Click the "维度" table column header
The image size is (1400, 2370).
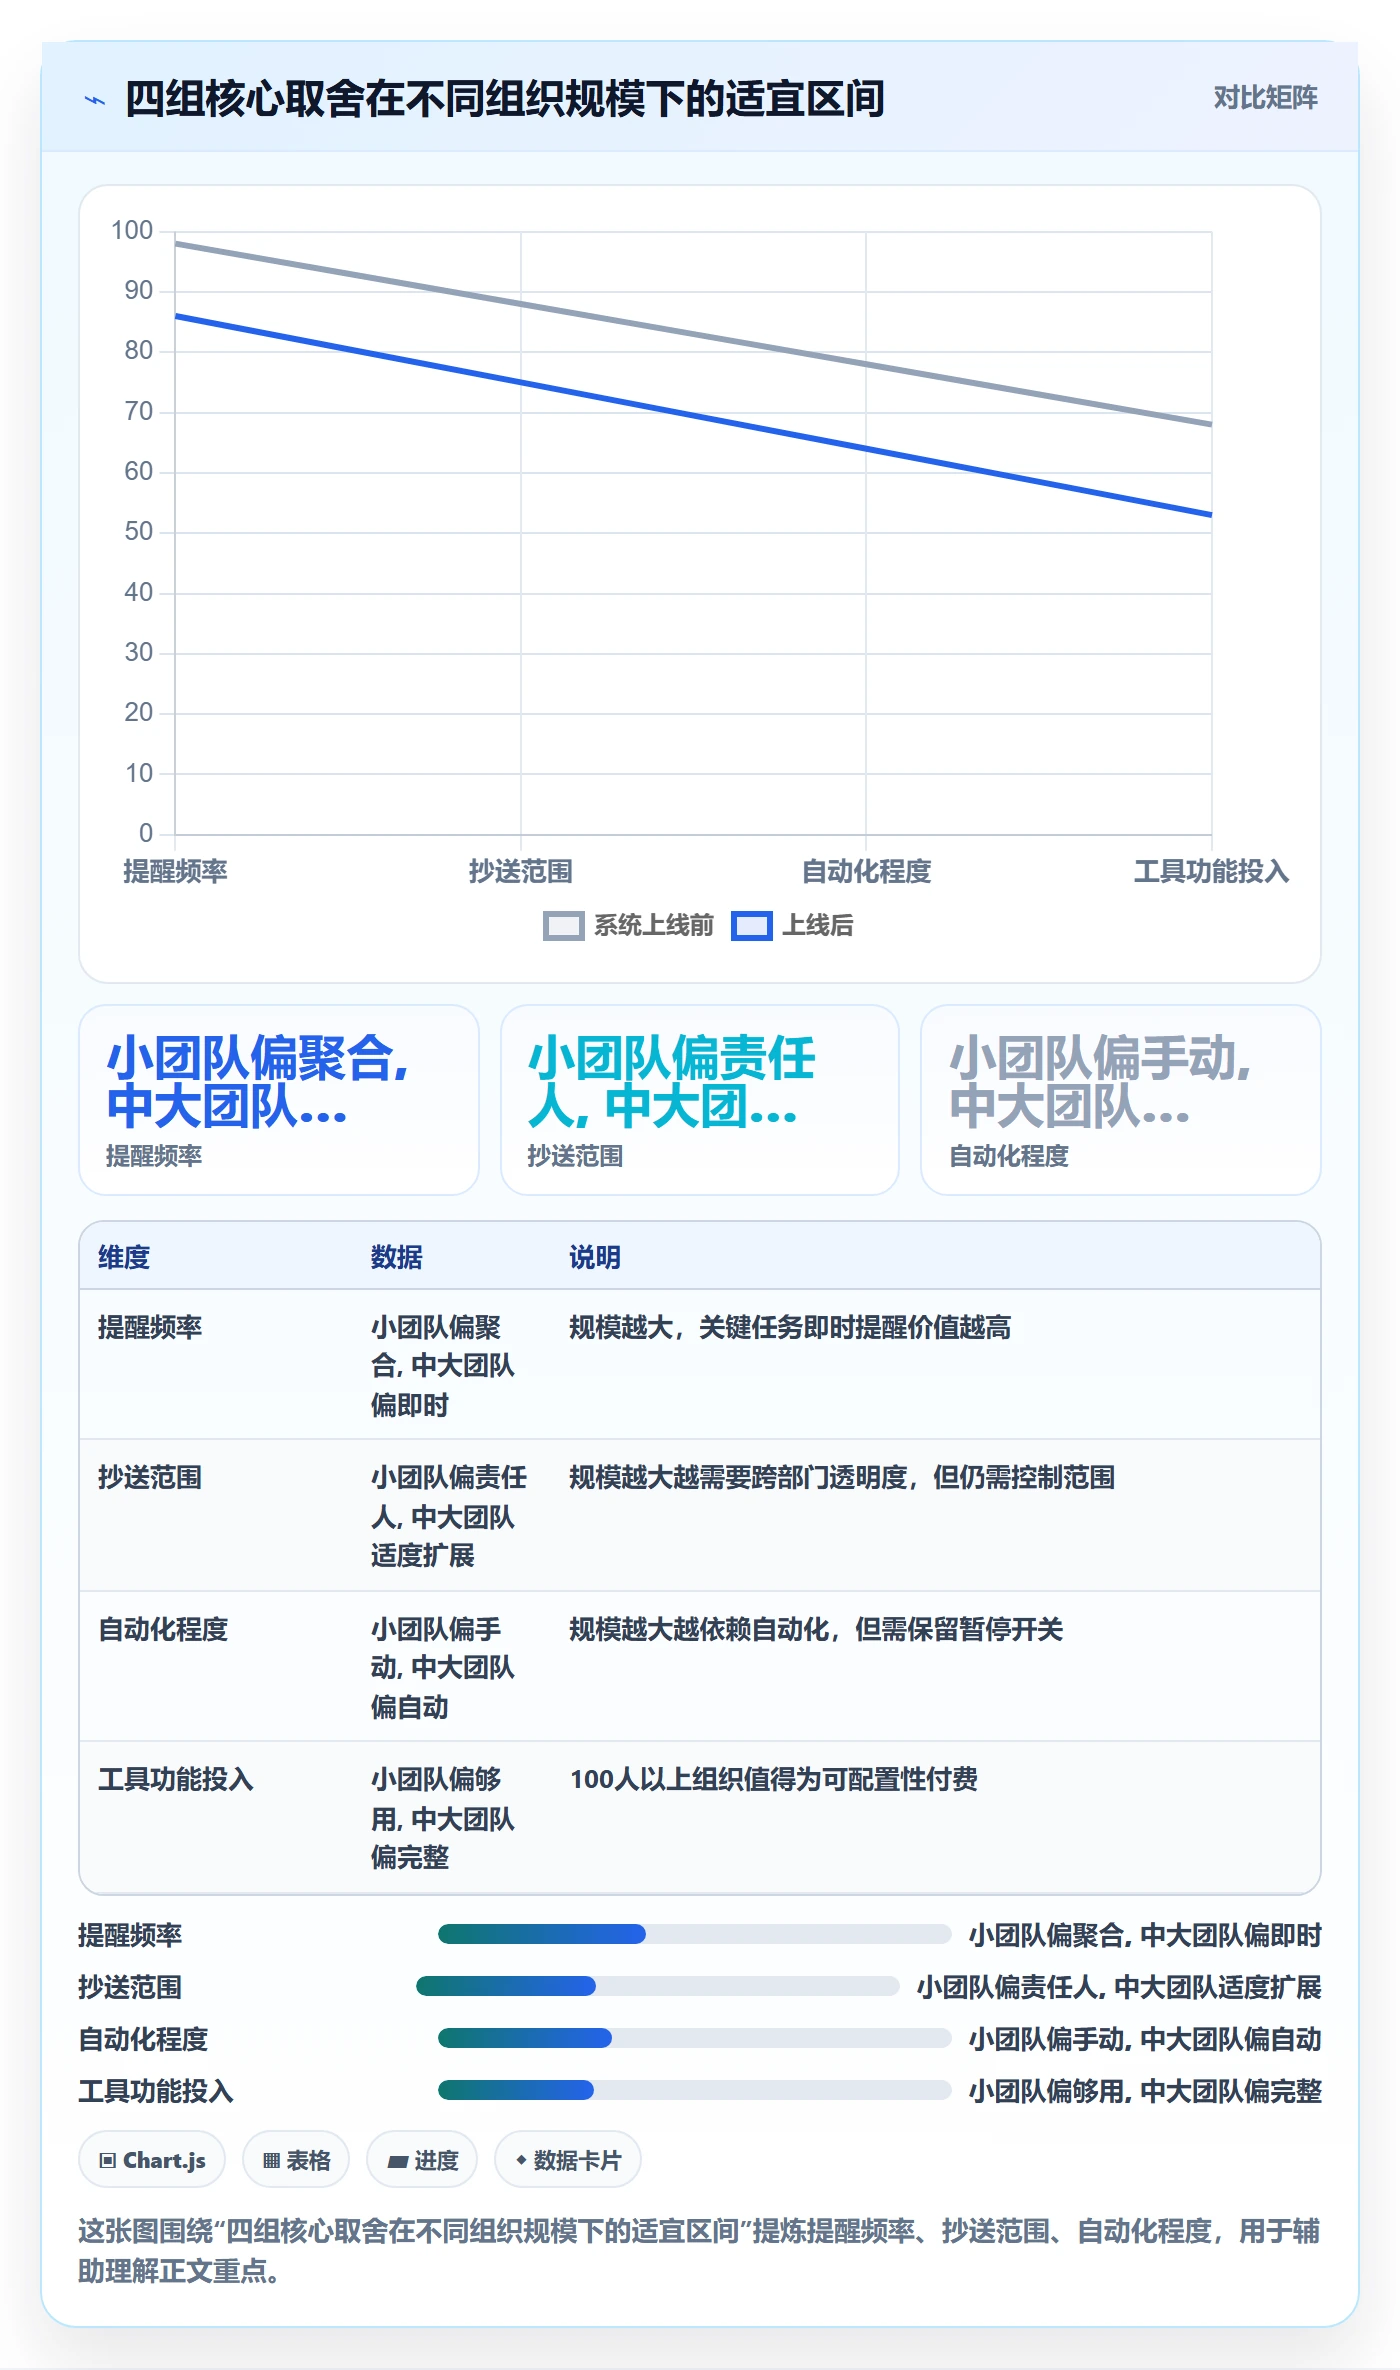coord(124,1257)
